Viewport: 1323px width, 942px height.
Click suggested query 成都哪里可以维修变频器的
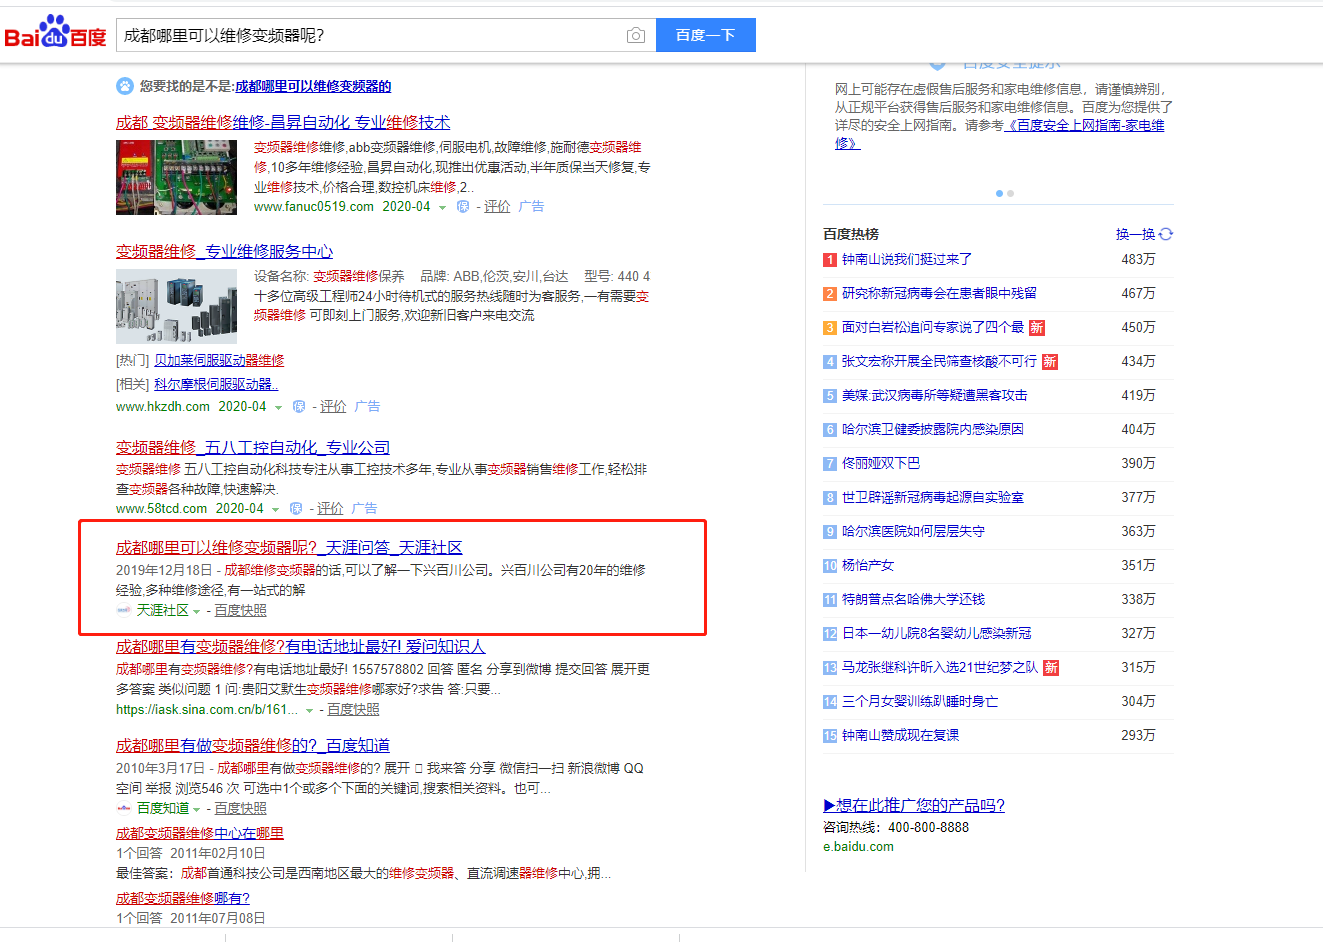313,86
